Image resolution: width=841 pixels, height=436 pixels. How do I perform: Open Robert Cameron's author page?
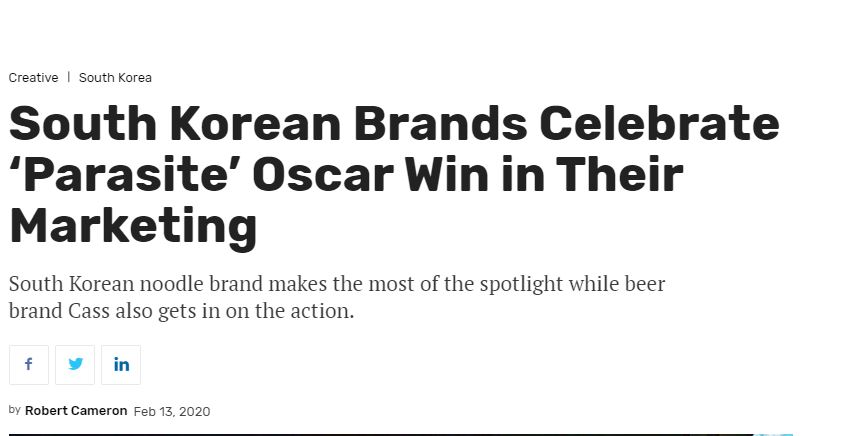point(76,411)
